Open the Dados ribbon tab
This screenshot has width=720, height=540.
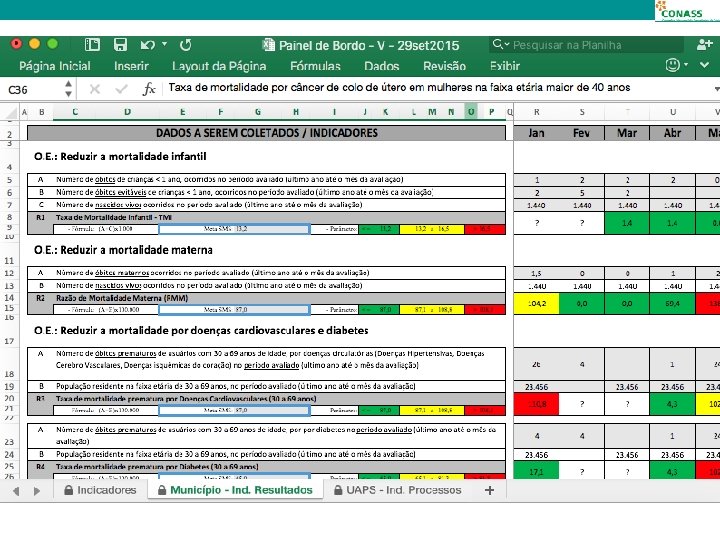(382, 66)
